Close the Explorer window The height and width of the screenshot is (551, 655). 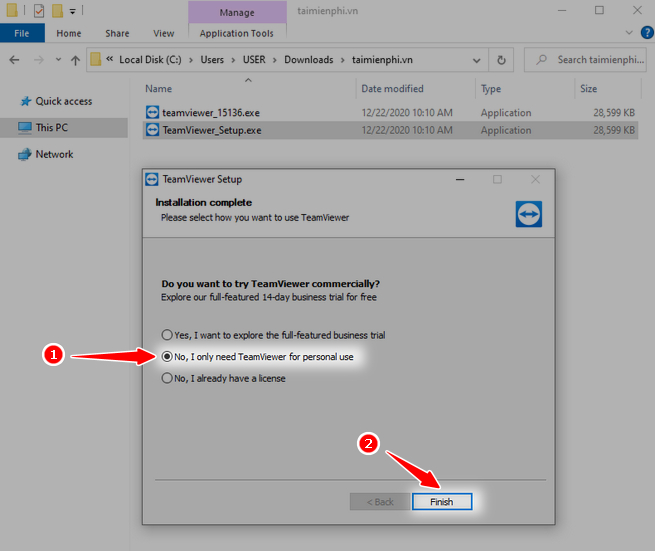pos(637,10)
